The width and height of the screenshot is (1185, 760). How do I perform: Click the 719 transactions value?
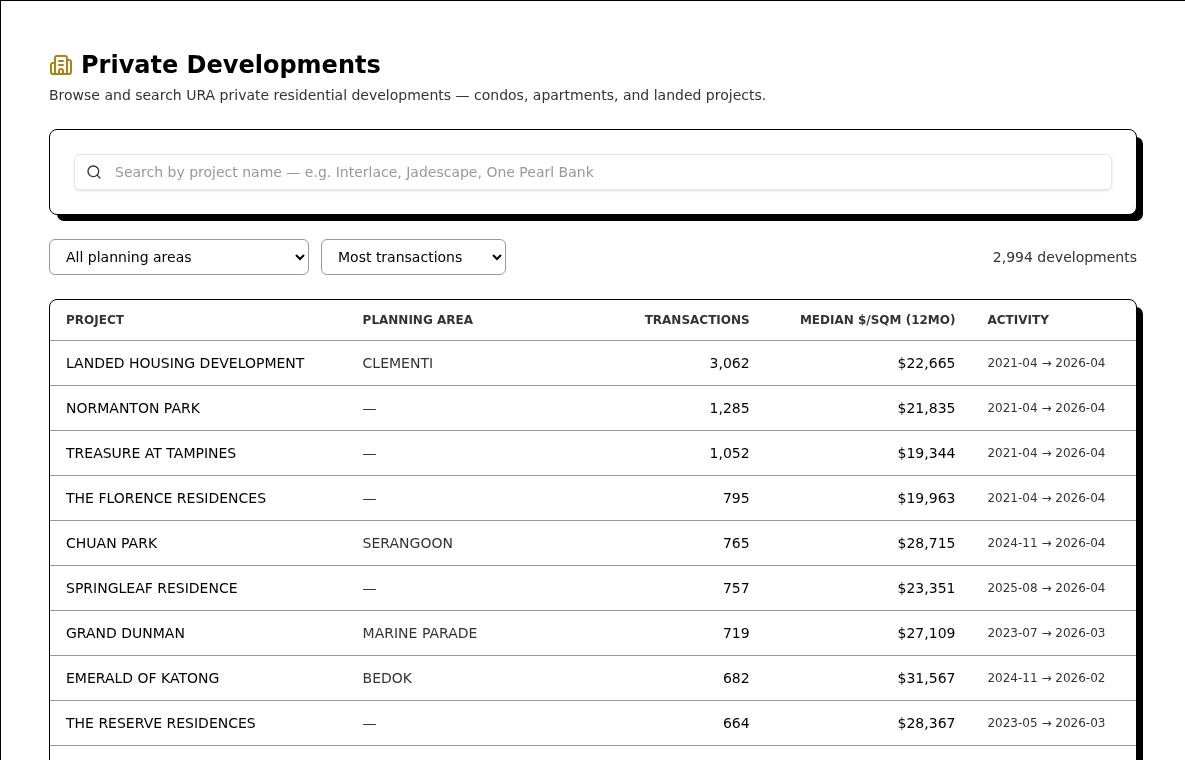[736, 633]
